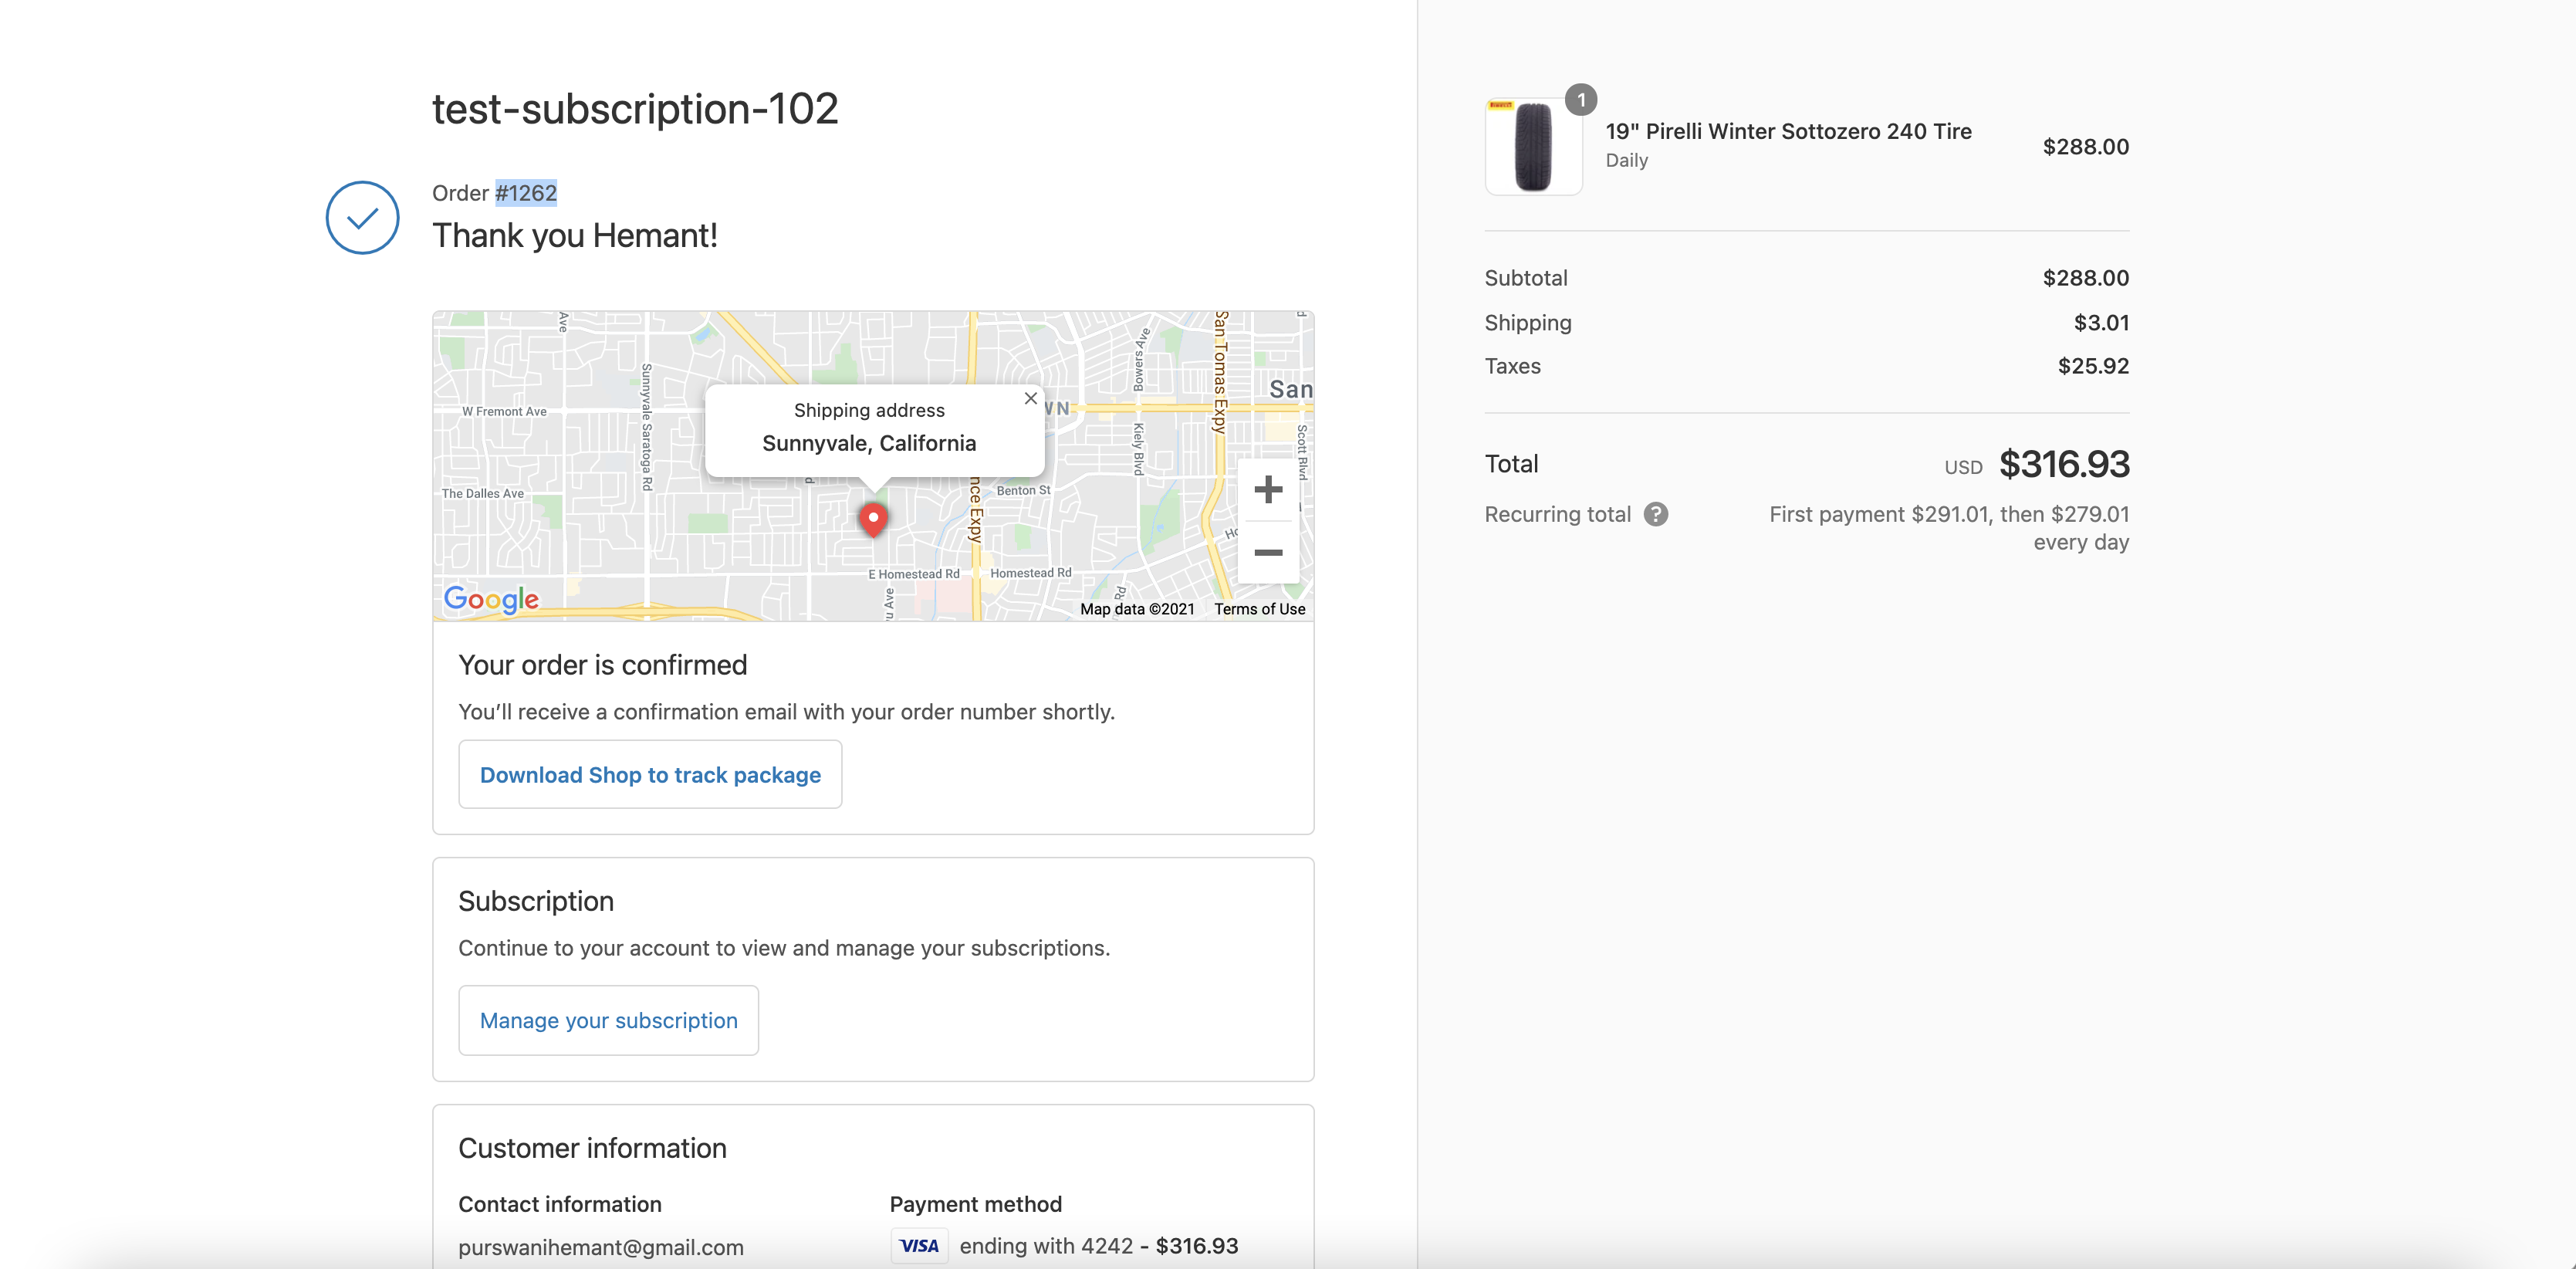Click the item quantity badge on tire
This screenshot has height=1269, width=2576.
[1581, 100]
